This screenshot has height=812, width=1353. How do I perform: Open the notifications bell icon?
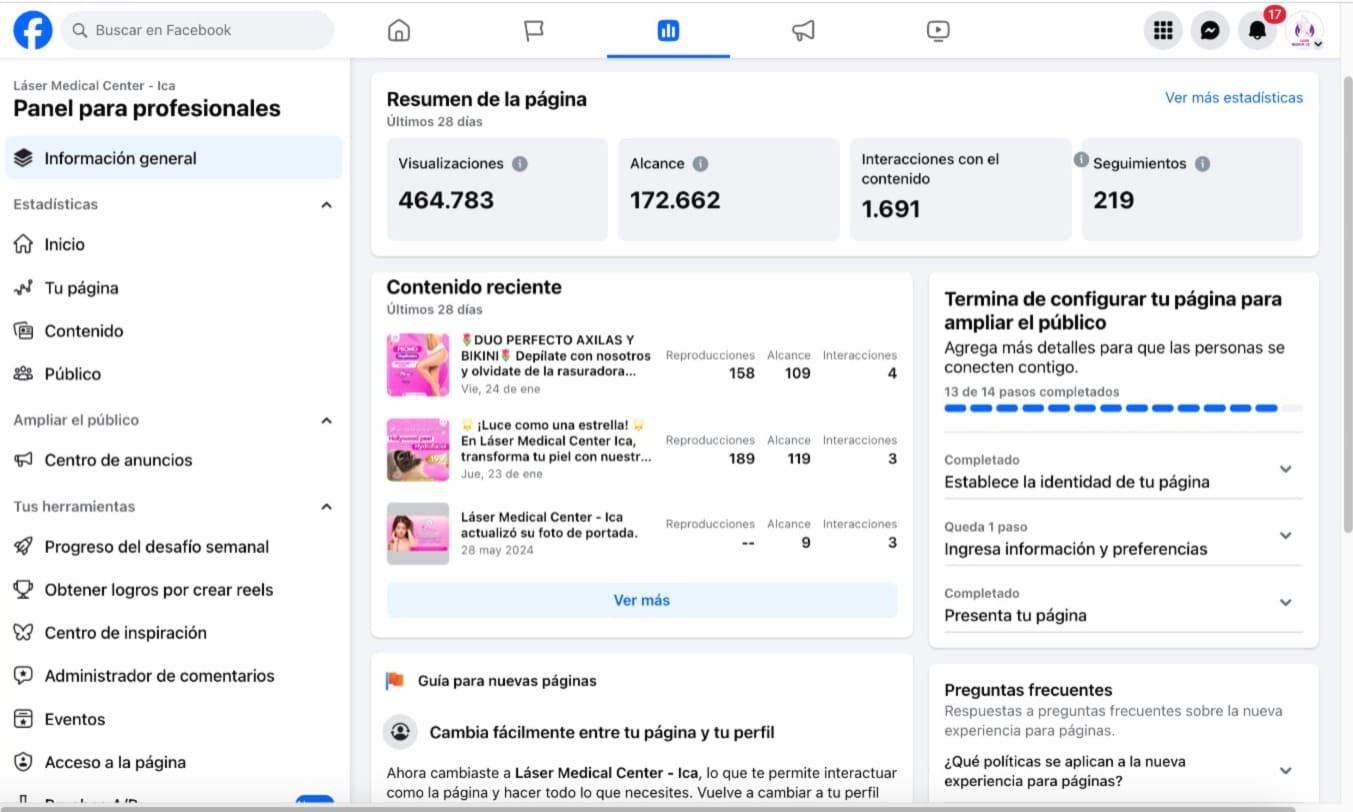click(x=1257, y=31)
